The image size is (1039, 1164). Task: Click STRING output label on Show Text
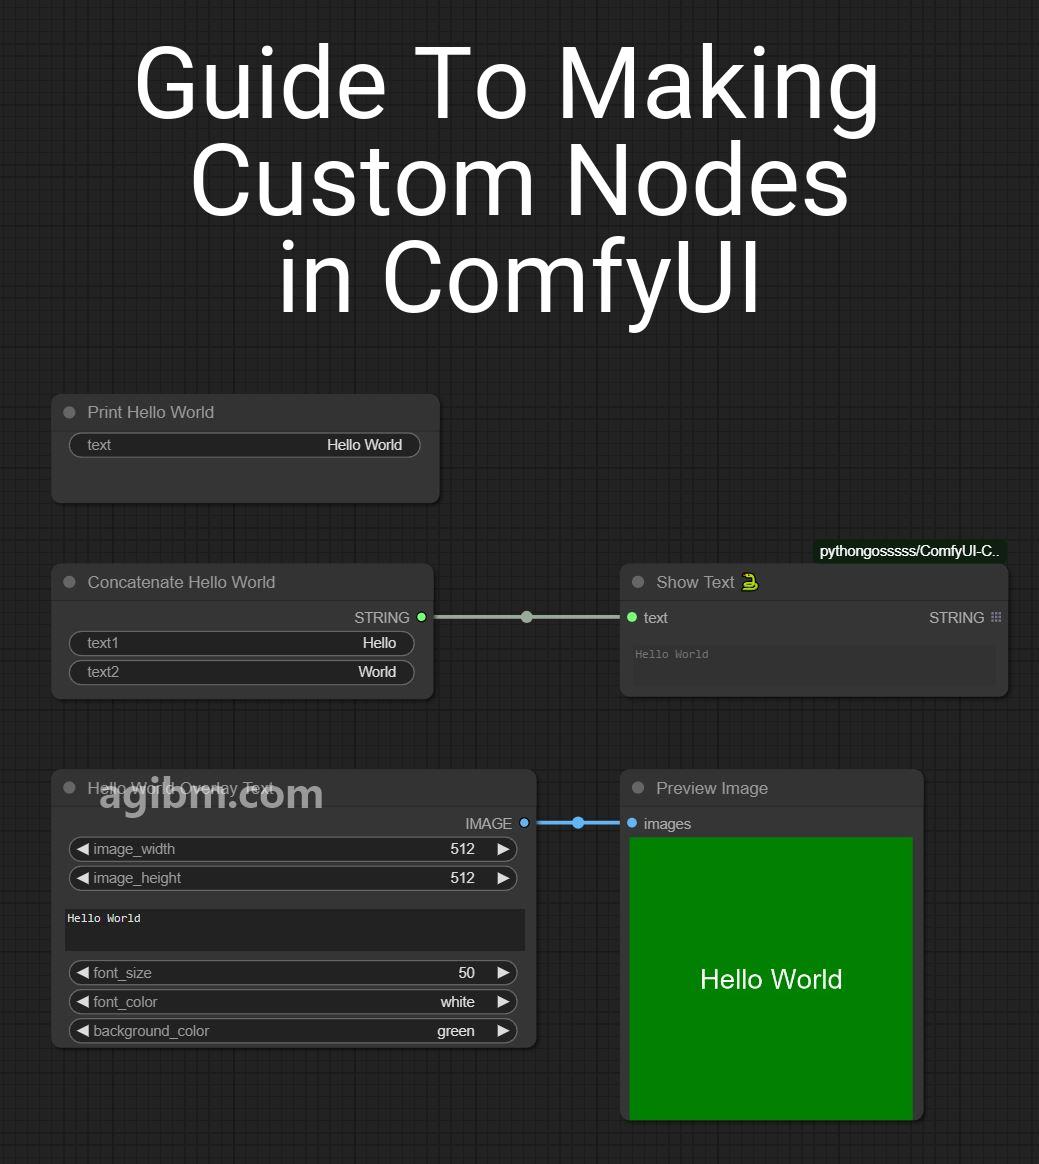957,618
